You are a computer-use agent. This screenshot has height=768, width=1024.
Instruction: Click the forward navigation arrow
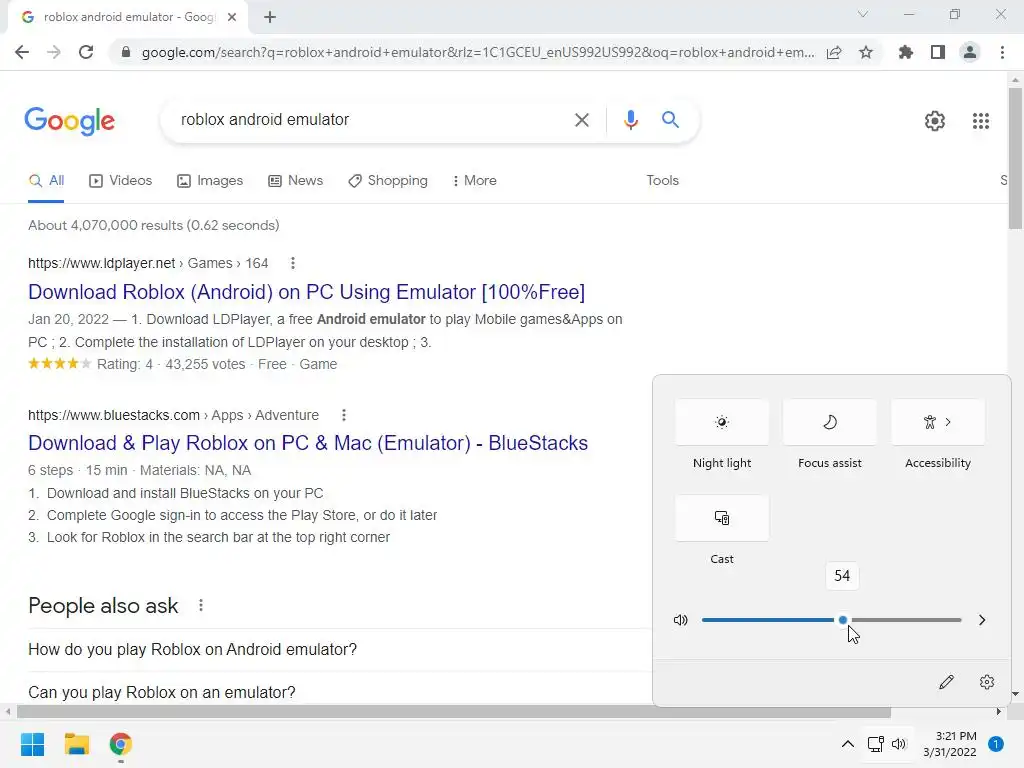pos(54,52)
